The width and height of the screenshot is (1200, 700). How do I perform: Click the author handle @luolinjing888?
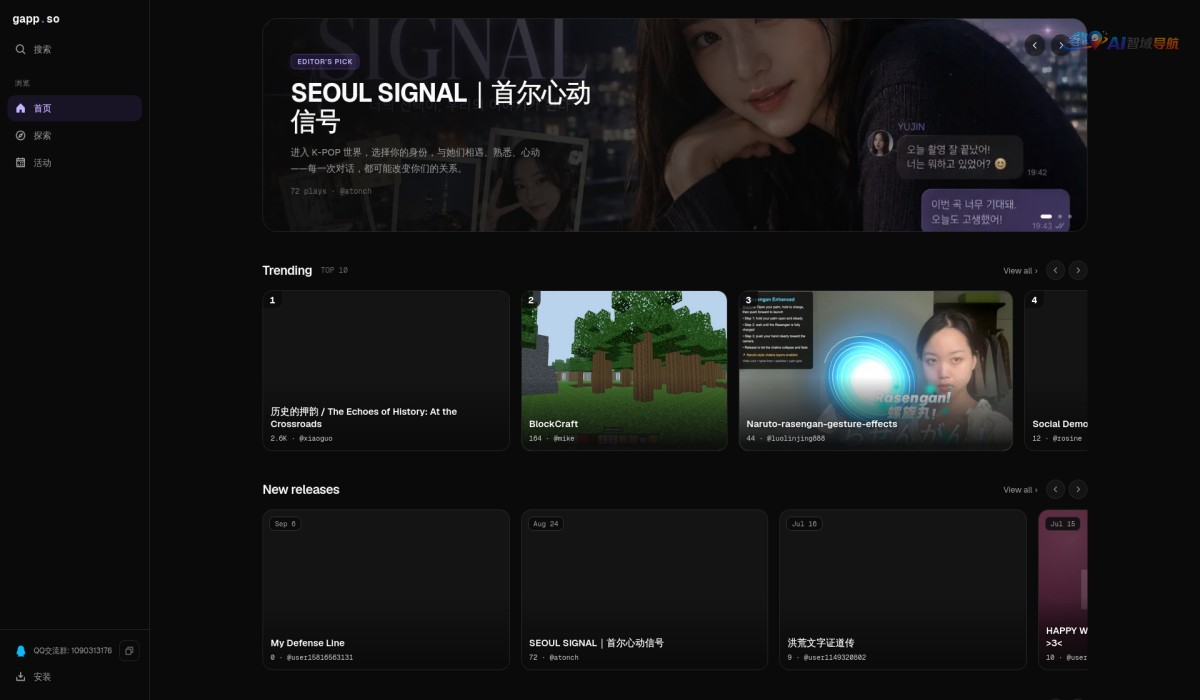[x=795, y=439]
